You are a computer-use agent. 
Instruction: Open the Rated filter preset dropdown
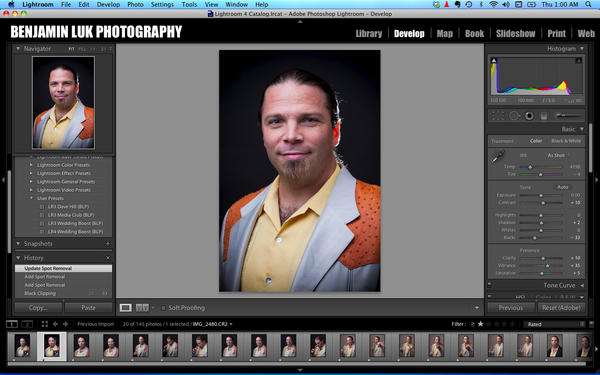pos(554,324)
